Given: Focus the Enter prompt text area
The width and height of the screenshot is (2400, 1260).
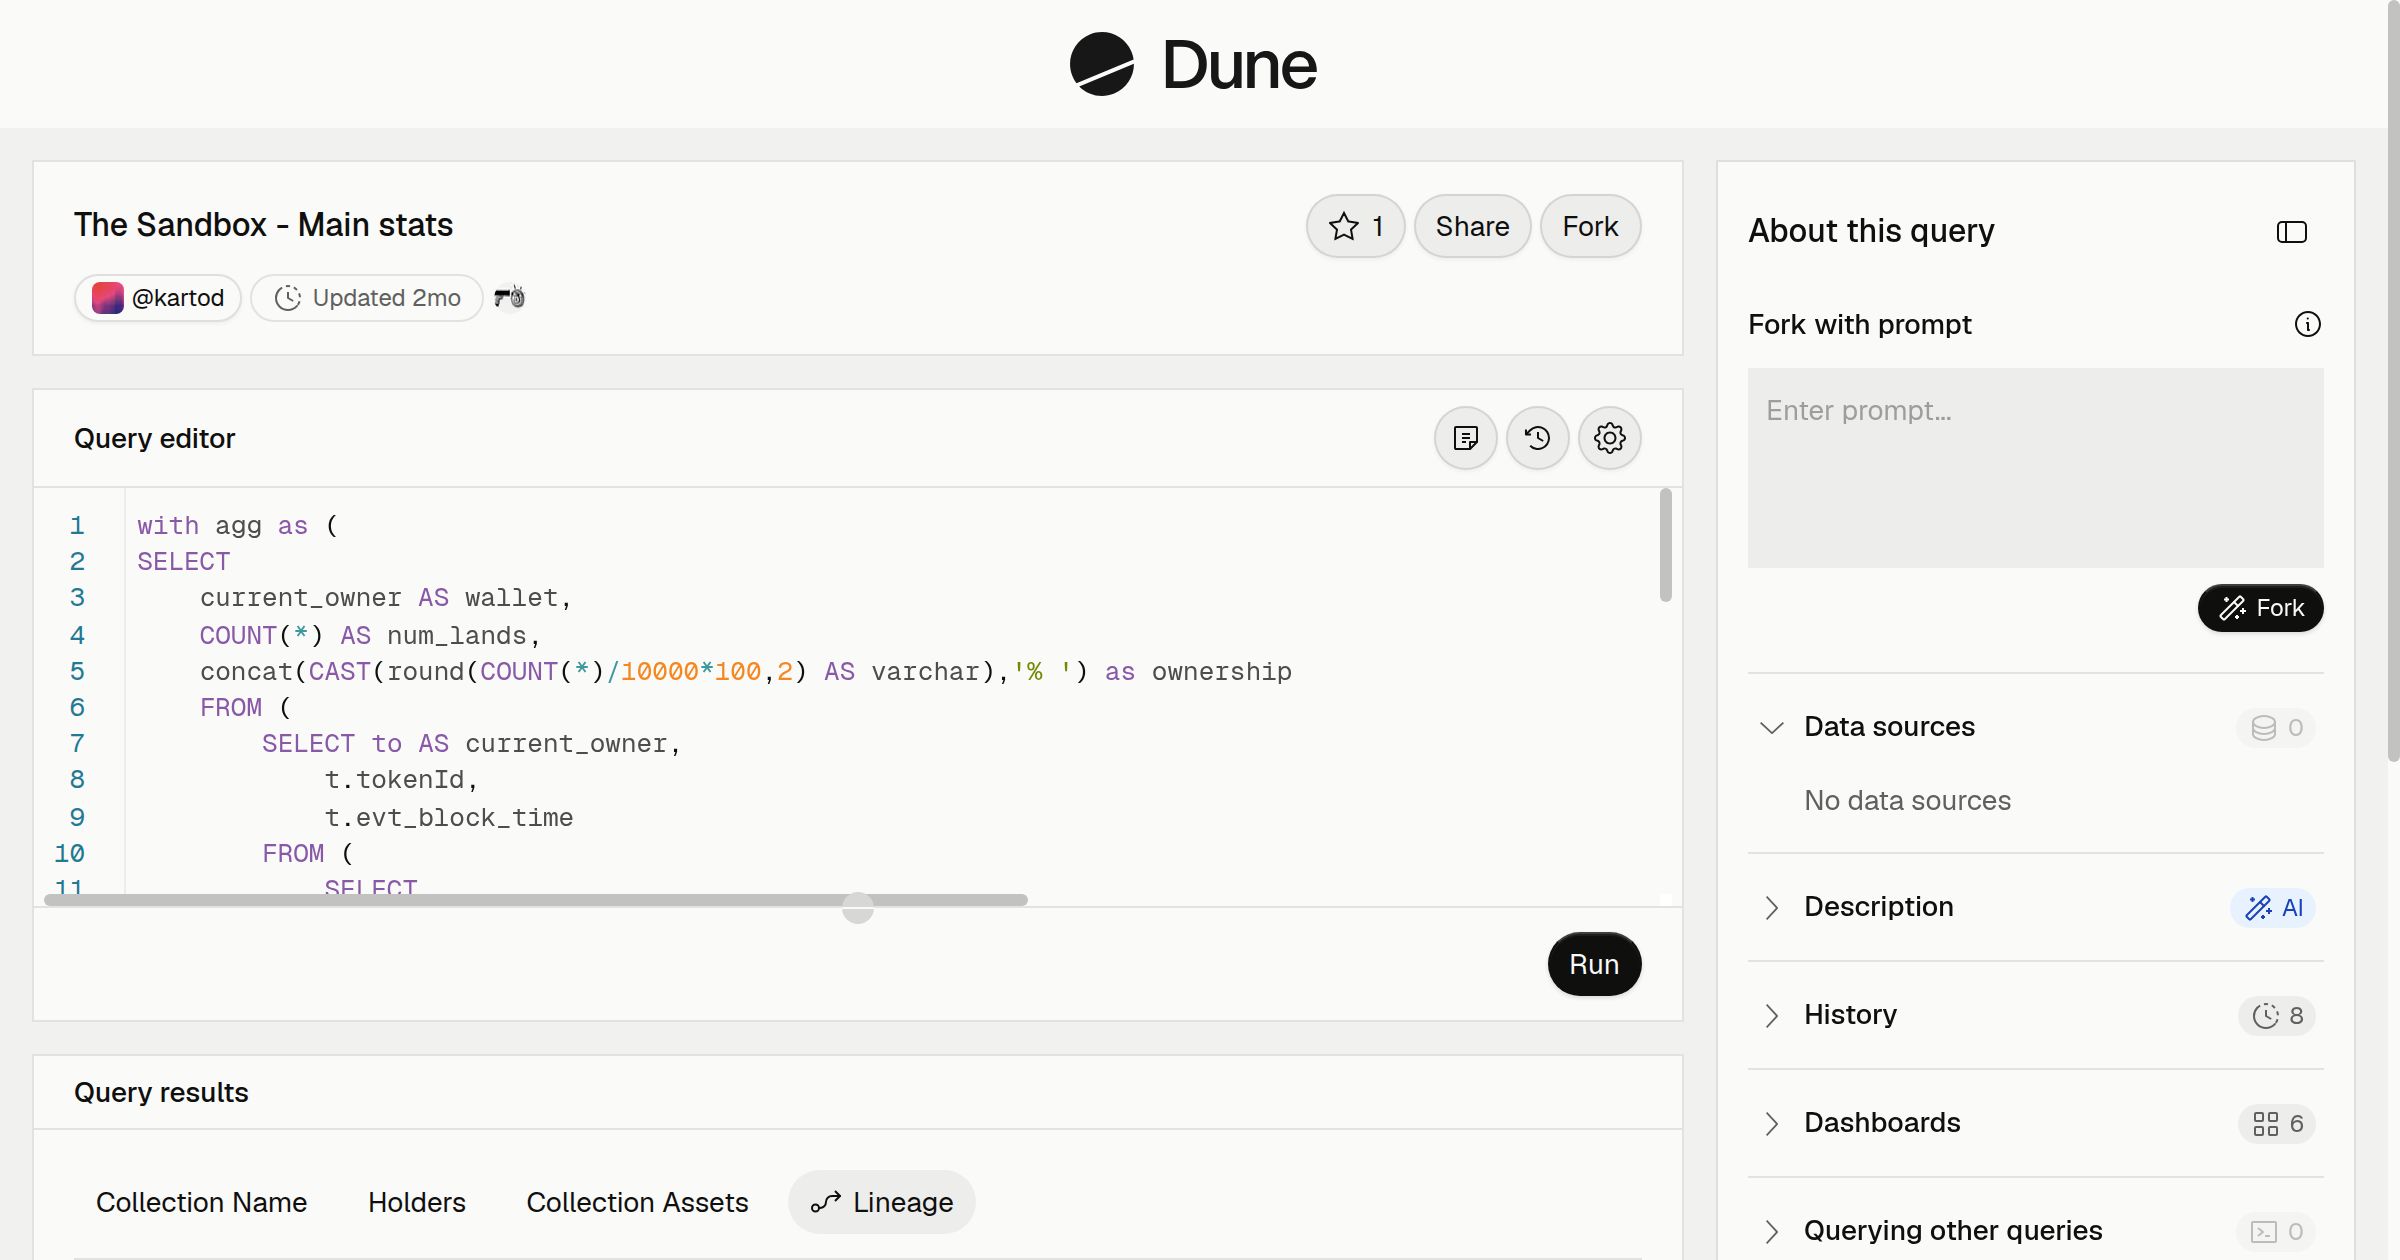Looking at the screenshot, I should [x=2035, y=468].
